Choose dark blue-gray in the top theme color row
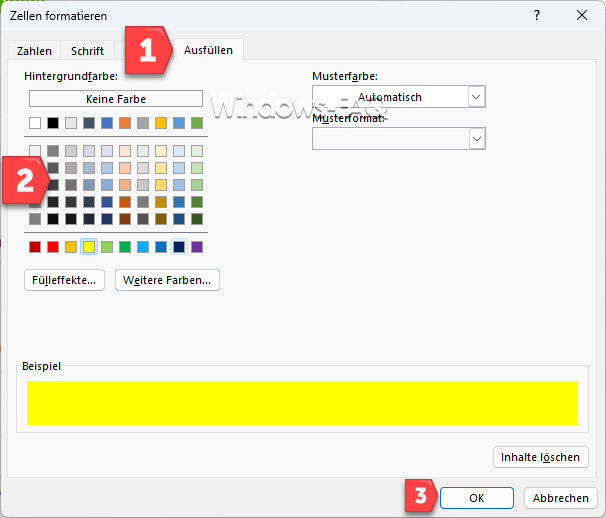606x518 pixels. pyautogui.click(x=89, y=123)
